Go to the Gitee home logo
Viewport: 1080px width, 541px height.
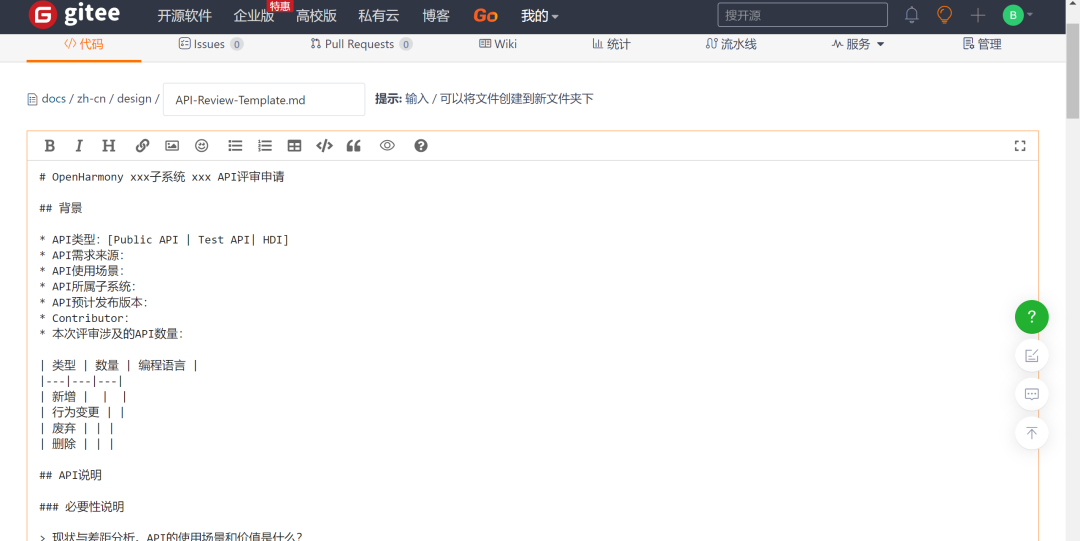tap(74, 14)
